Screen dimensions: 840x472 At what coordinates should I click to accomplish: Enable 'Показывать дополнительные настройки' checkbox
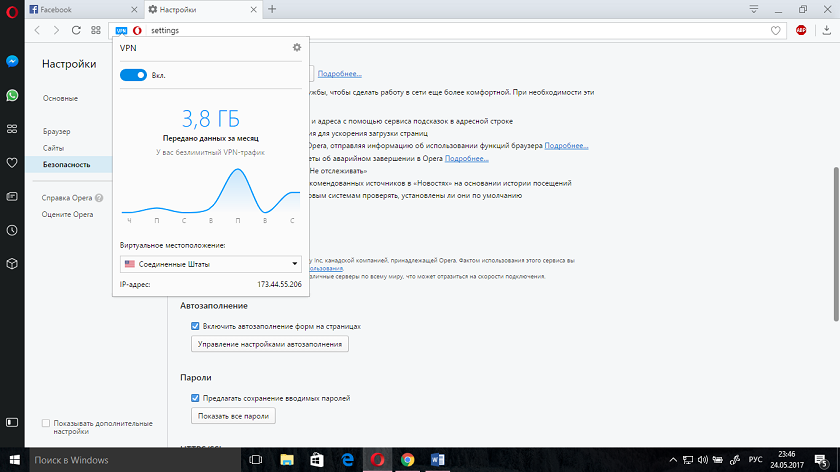tap(46, 423)
